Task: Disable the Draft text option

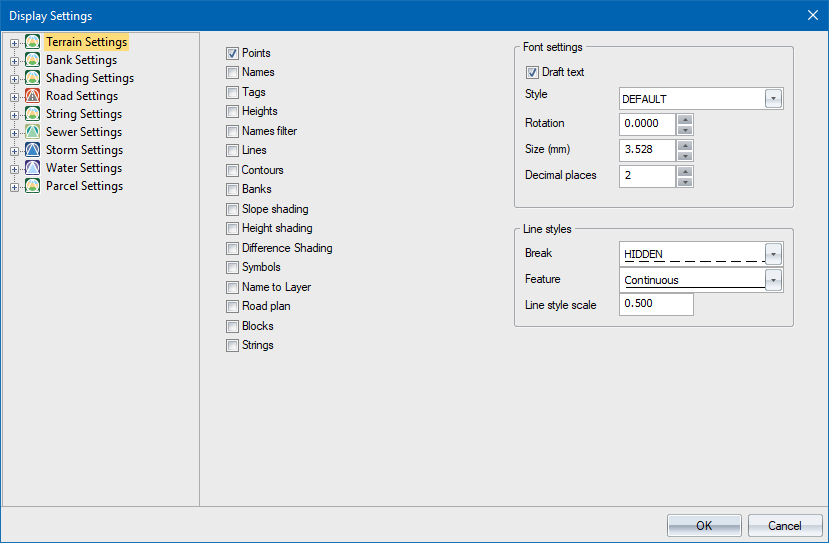Action: pos(532,72)
